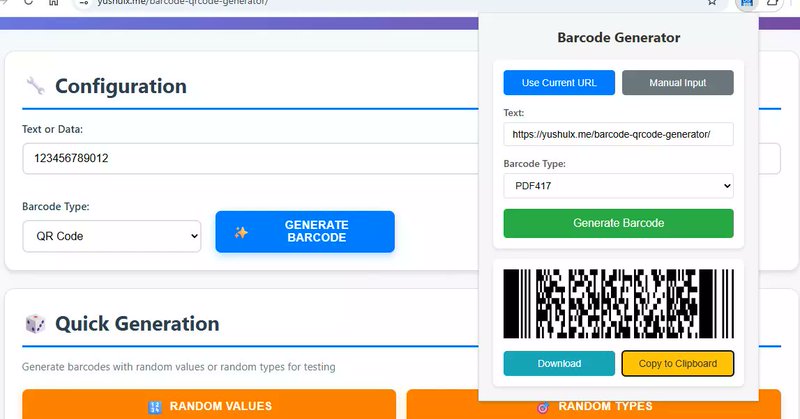Click the numbers icon on Random Values
Screen dimensions: 800x419
155,406
